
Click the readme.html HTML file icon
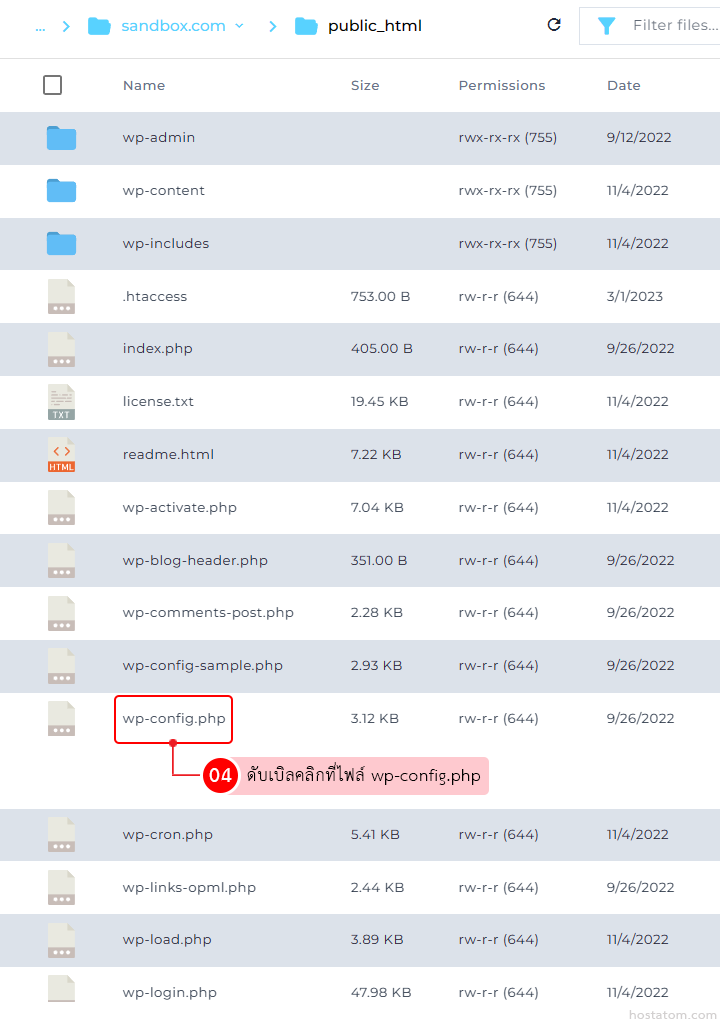(61, 455)
